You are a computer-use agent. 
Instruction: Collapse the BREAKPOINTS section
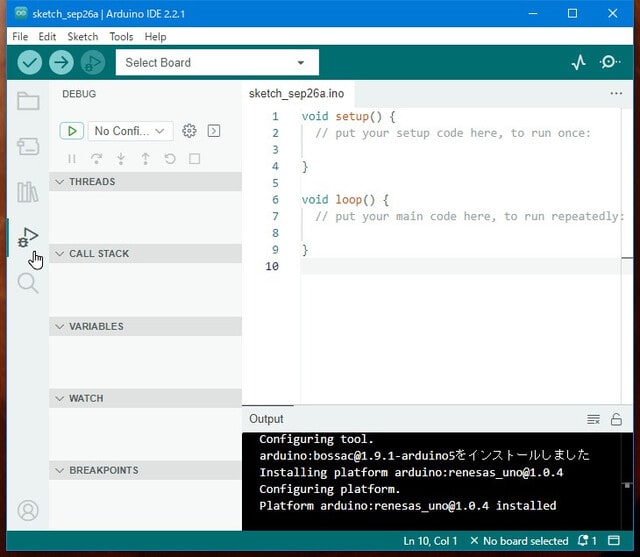click(145, 470)
